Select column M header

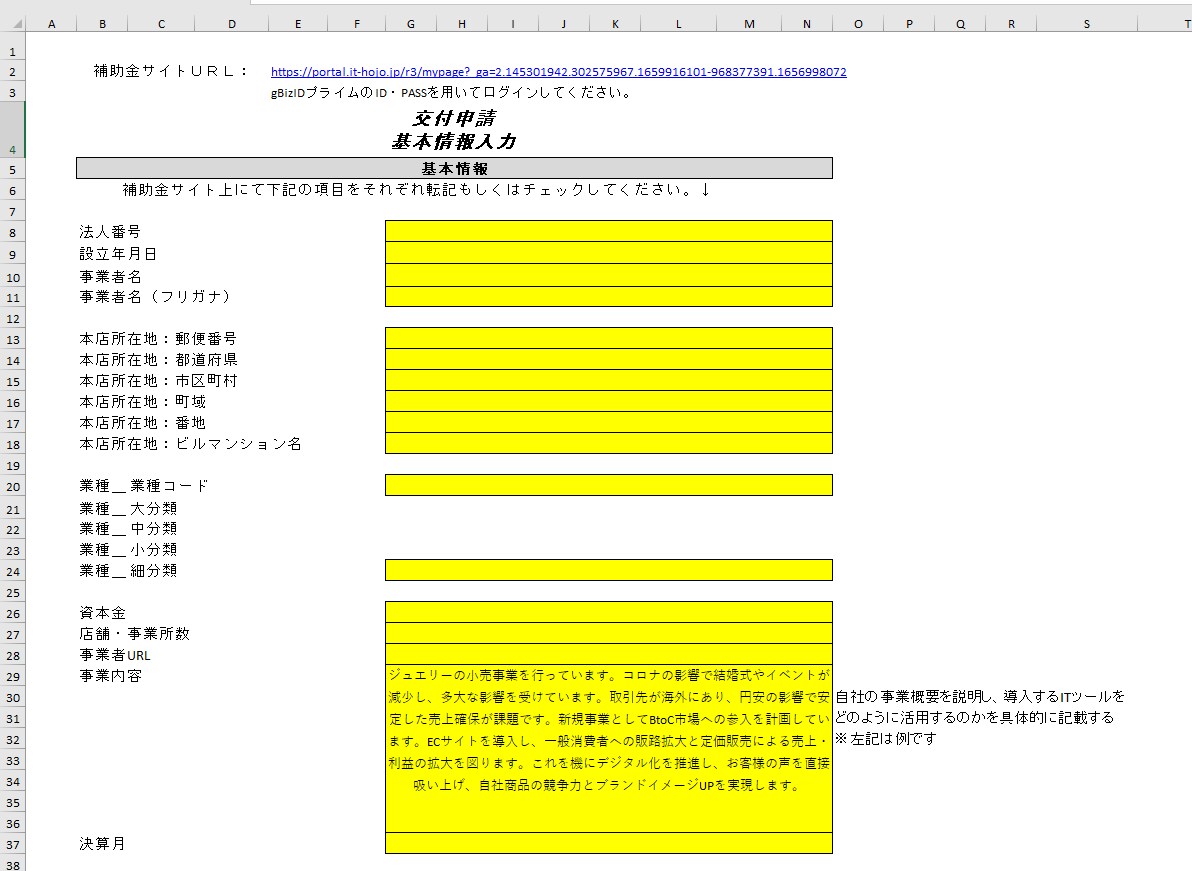[750, 24]
